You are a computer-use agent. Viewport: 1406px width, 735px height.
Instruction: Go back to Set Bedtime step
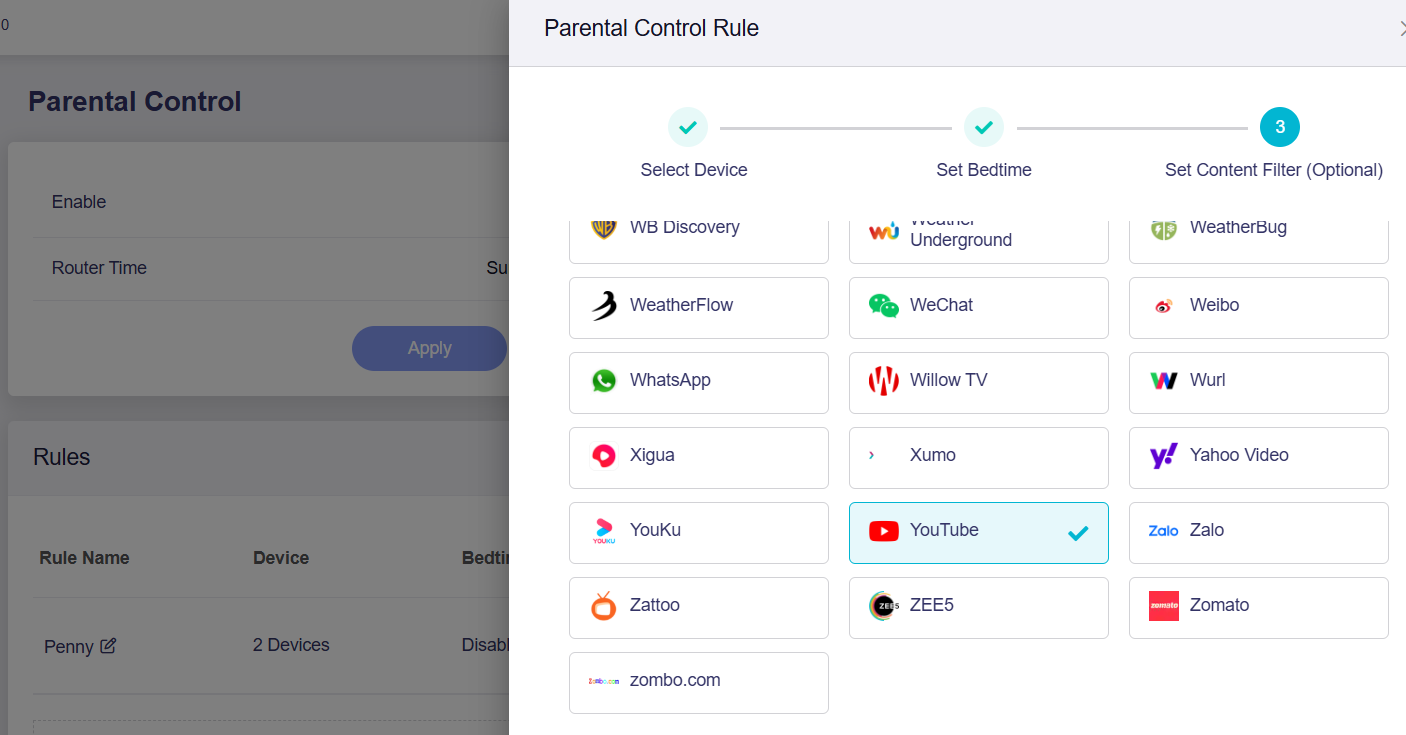(x=984, y=127)
